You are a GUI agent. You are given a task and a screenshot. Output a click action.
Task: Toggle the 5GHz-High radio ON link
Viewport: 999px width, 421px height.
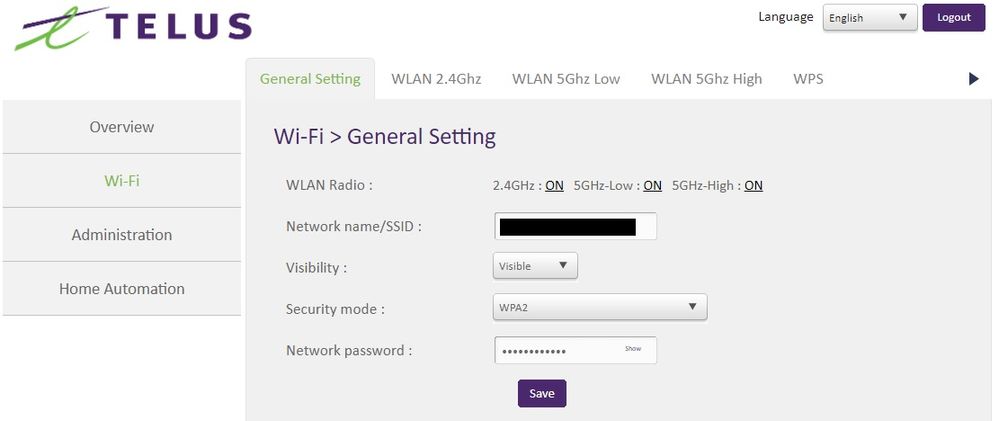tap(753, 185)
